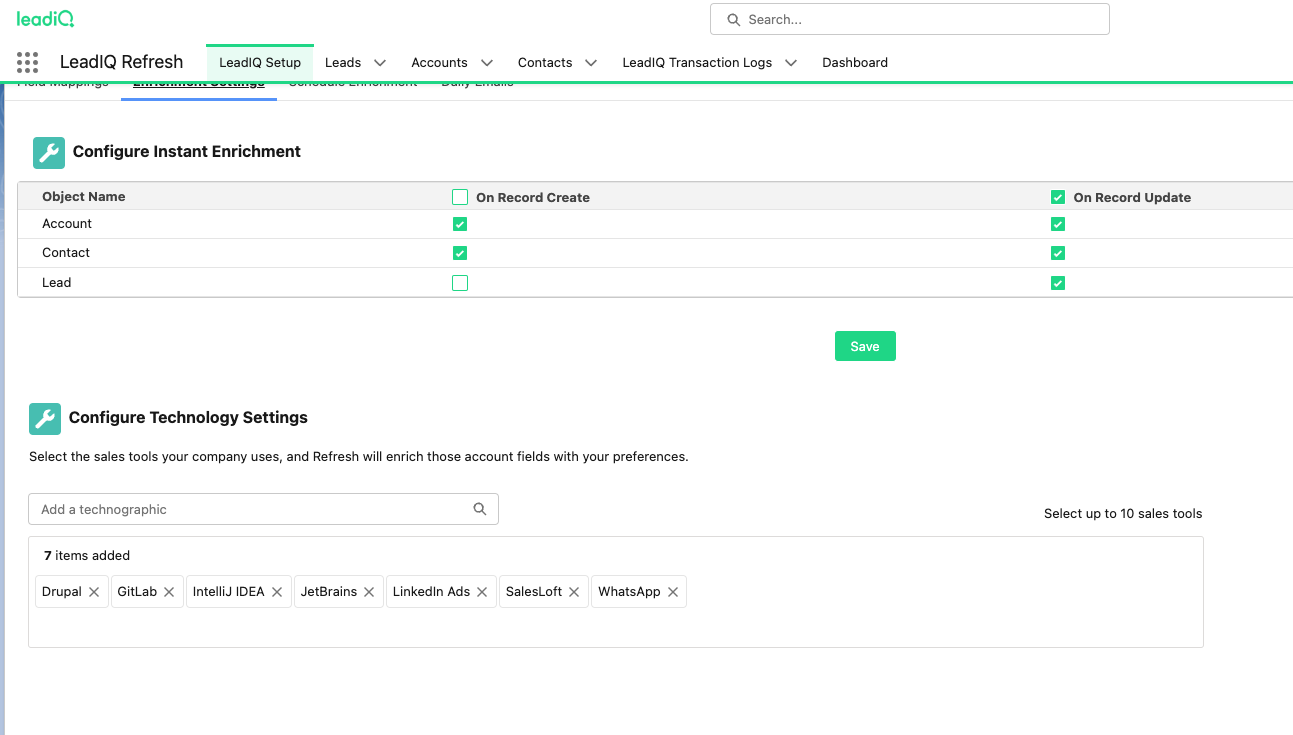Click the leadiQ logo
1293x735 pixels.
(x=45, y=18)
